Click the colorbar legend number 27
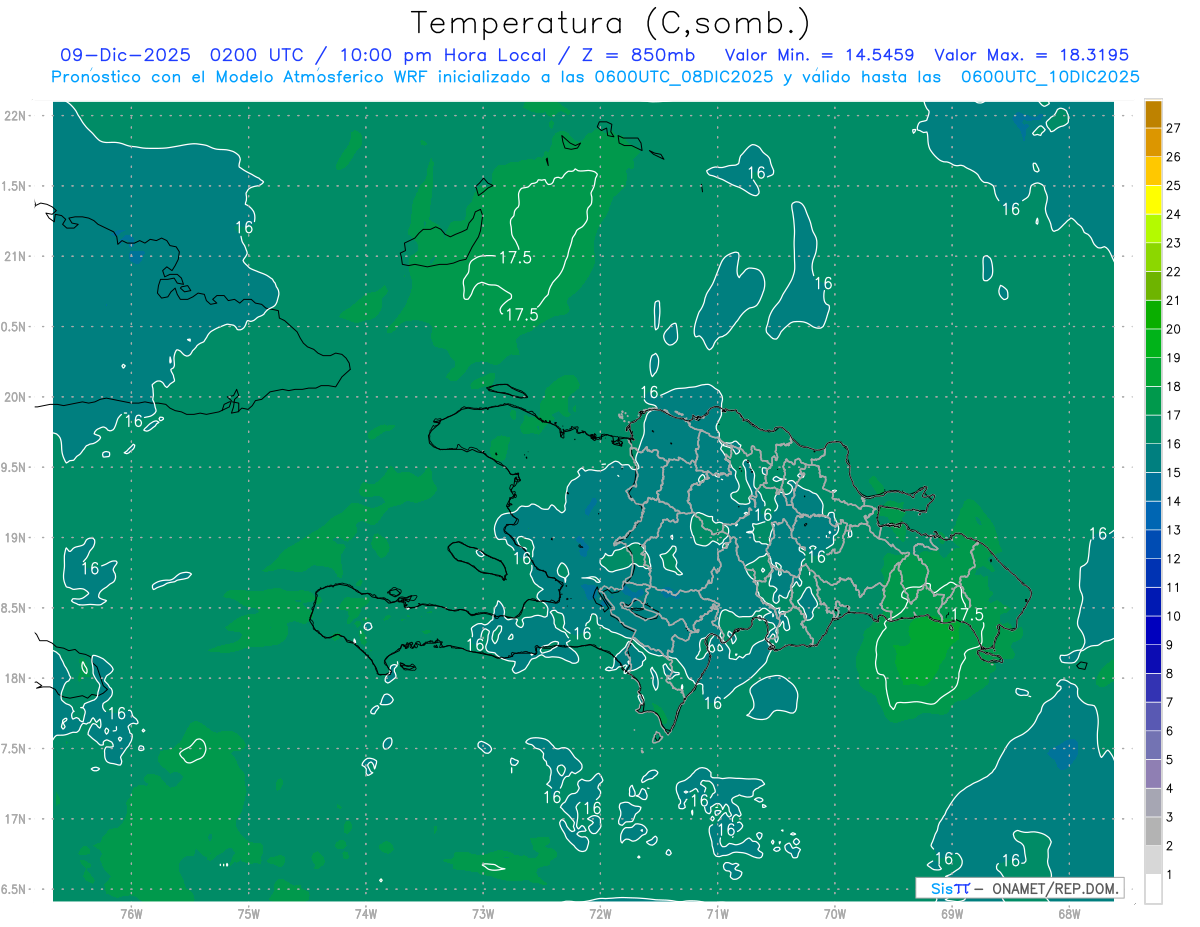This screenshot has width=1200, height=927. click(x=1174, y=128)
